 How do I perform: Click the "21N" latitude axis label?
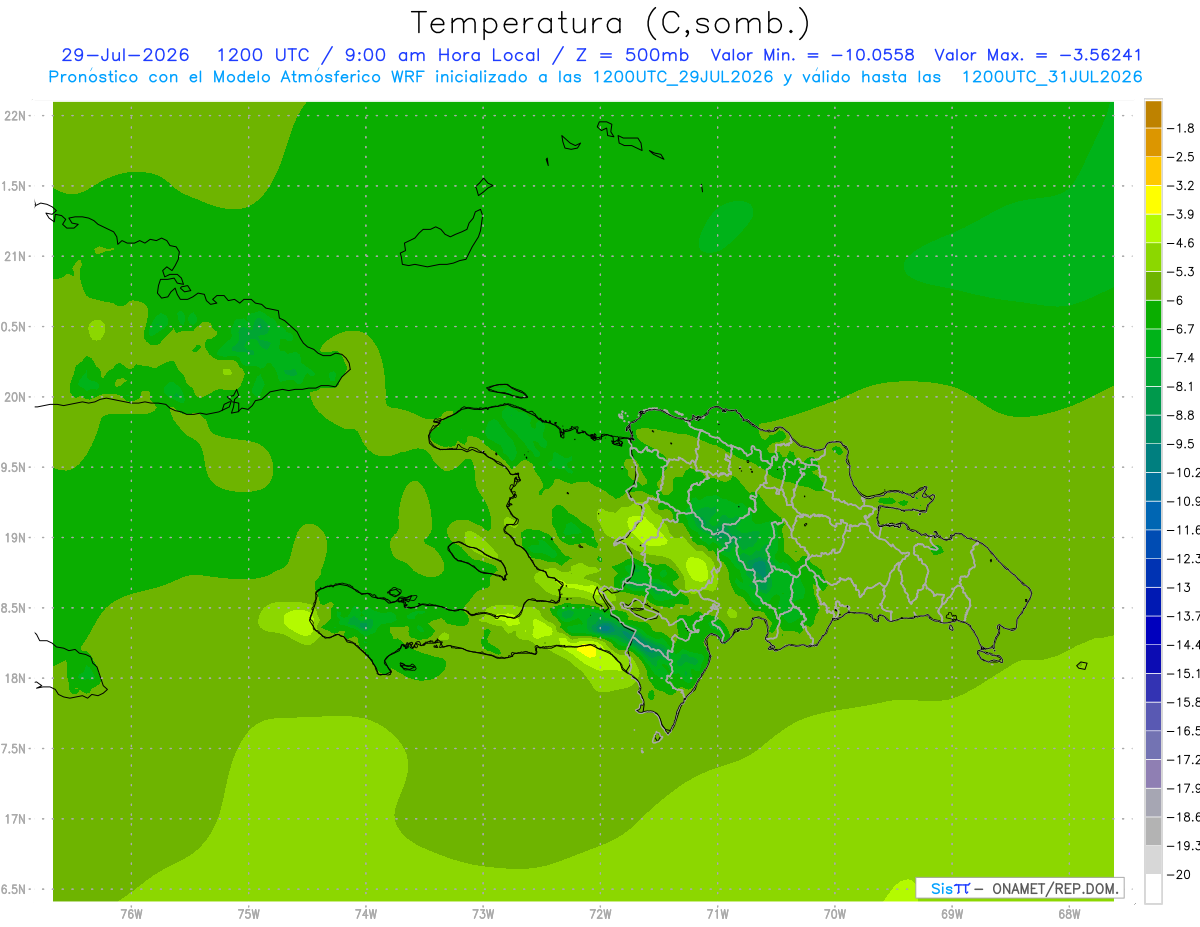pyautogui.click(x=16, y=256)
